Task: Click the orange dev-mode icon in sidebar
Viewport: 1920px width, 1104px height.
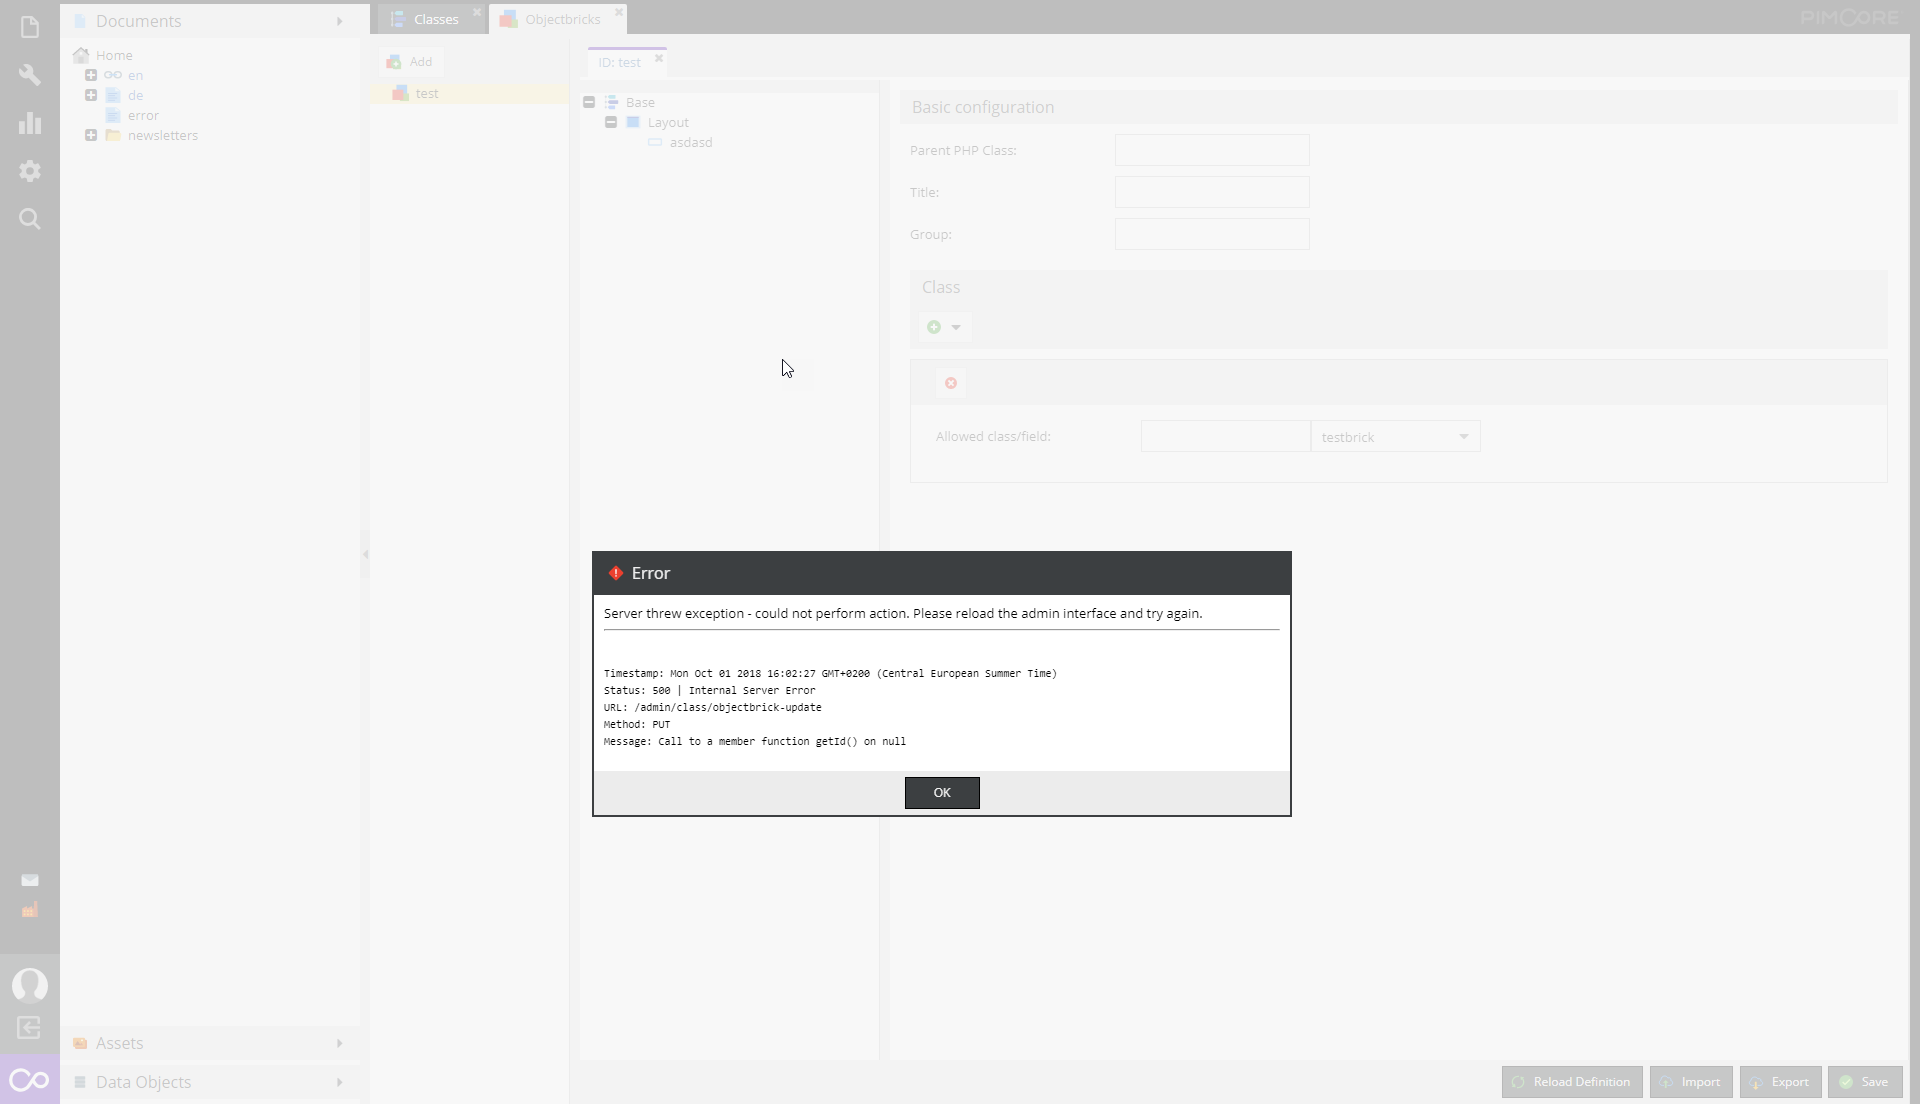Action: pyautogui.click(x=30, y=910)
